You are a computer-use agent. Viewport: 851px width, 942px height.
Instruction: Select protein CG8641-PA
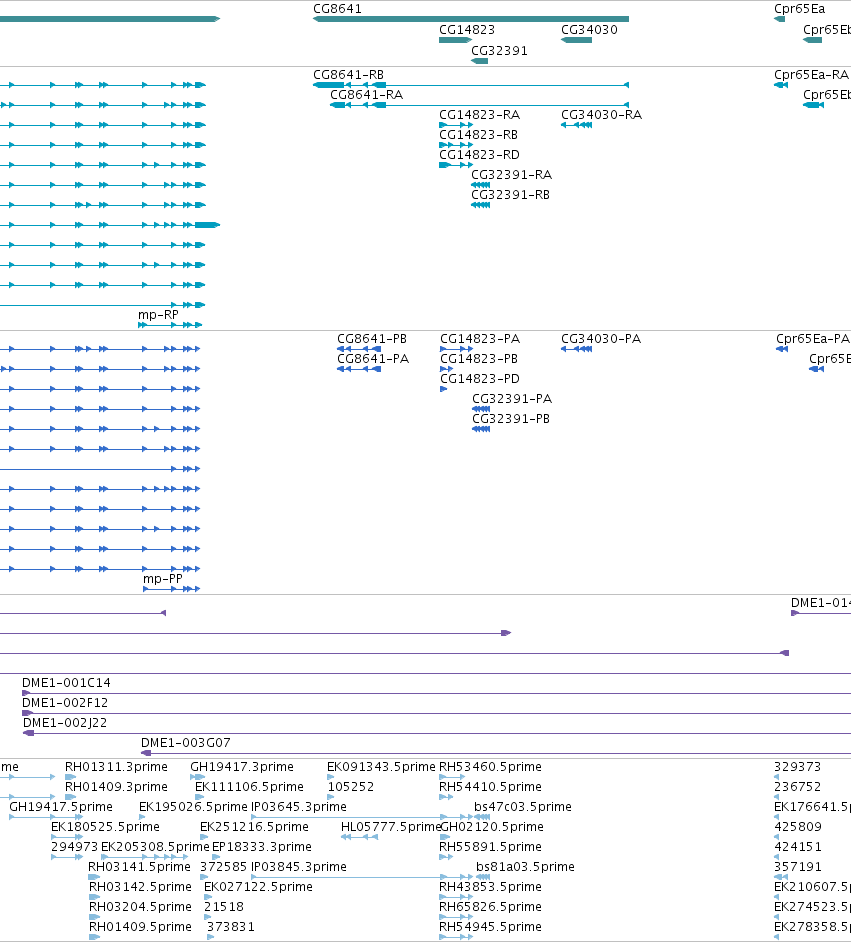click(x=359, y=369)
